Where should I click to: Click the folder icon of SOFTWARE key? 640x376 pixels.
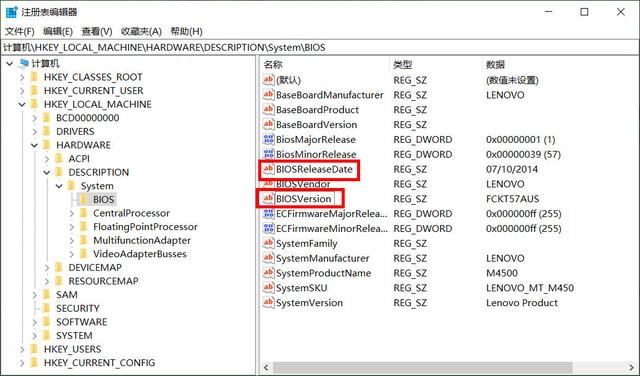tap(47, 322)
